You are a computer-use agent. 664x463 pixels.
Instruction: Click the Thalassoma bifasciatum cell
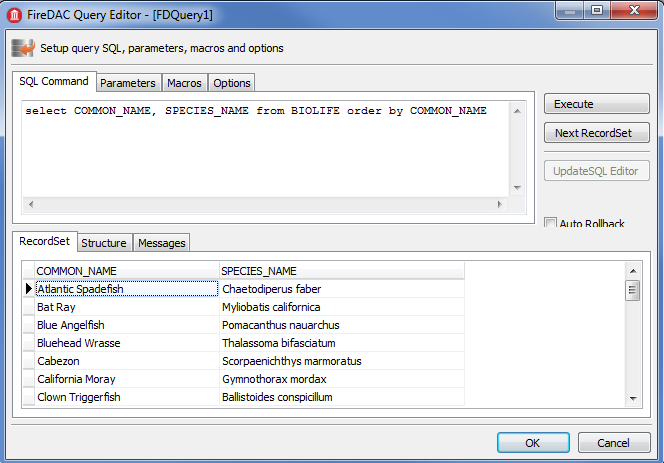(x=342, y=343)
